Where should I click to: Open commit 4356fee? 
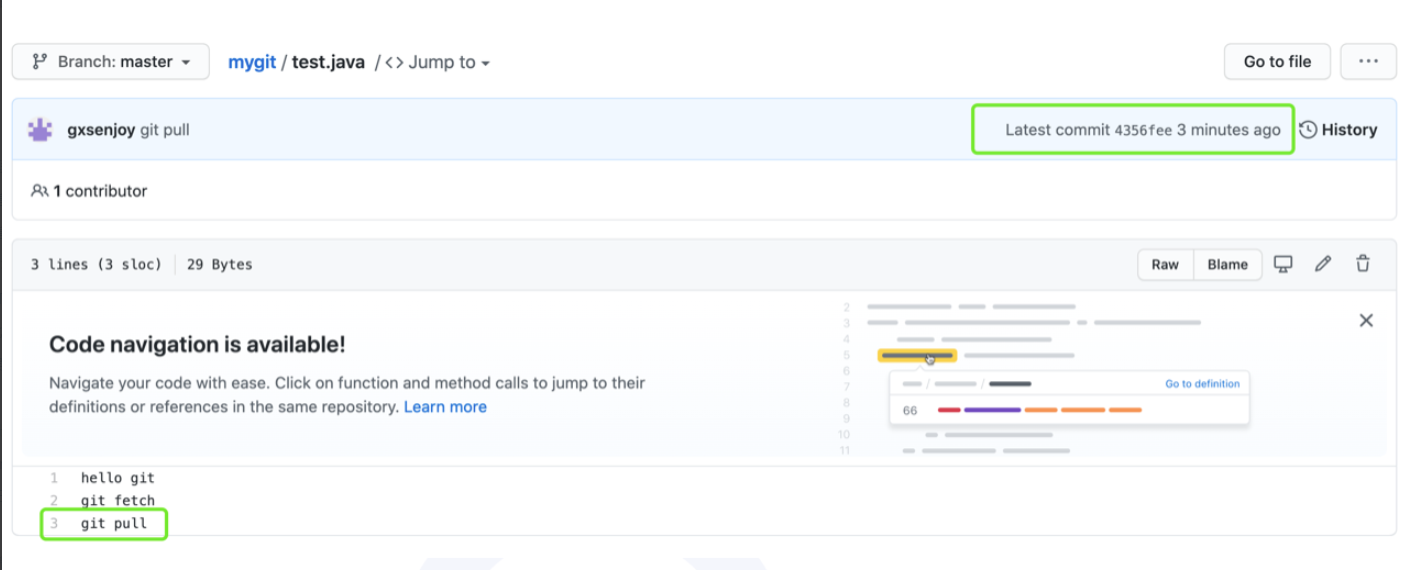tap(1142, 130)
